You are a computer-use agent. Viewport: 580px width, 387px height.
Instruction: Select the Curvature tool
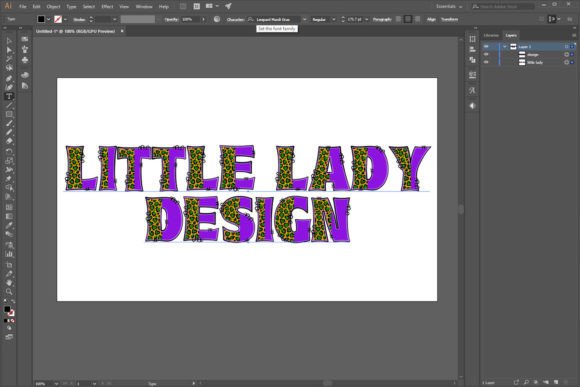(x=9, y=87)
